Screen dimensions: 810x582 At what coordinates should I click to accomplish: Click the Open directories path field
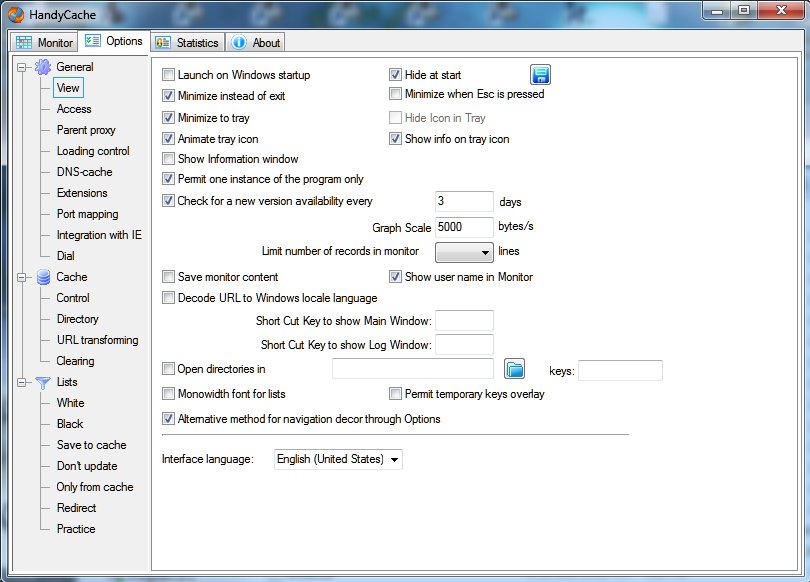[413, 369]
